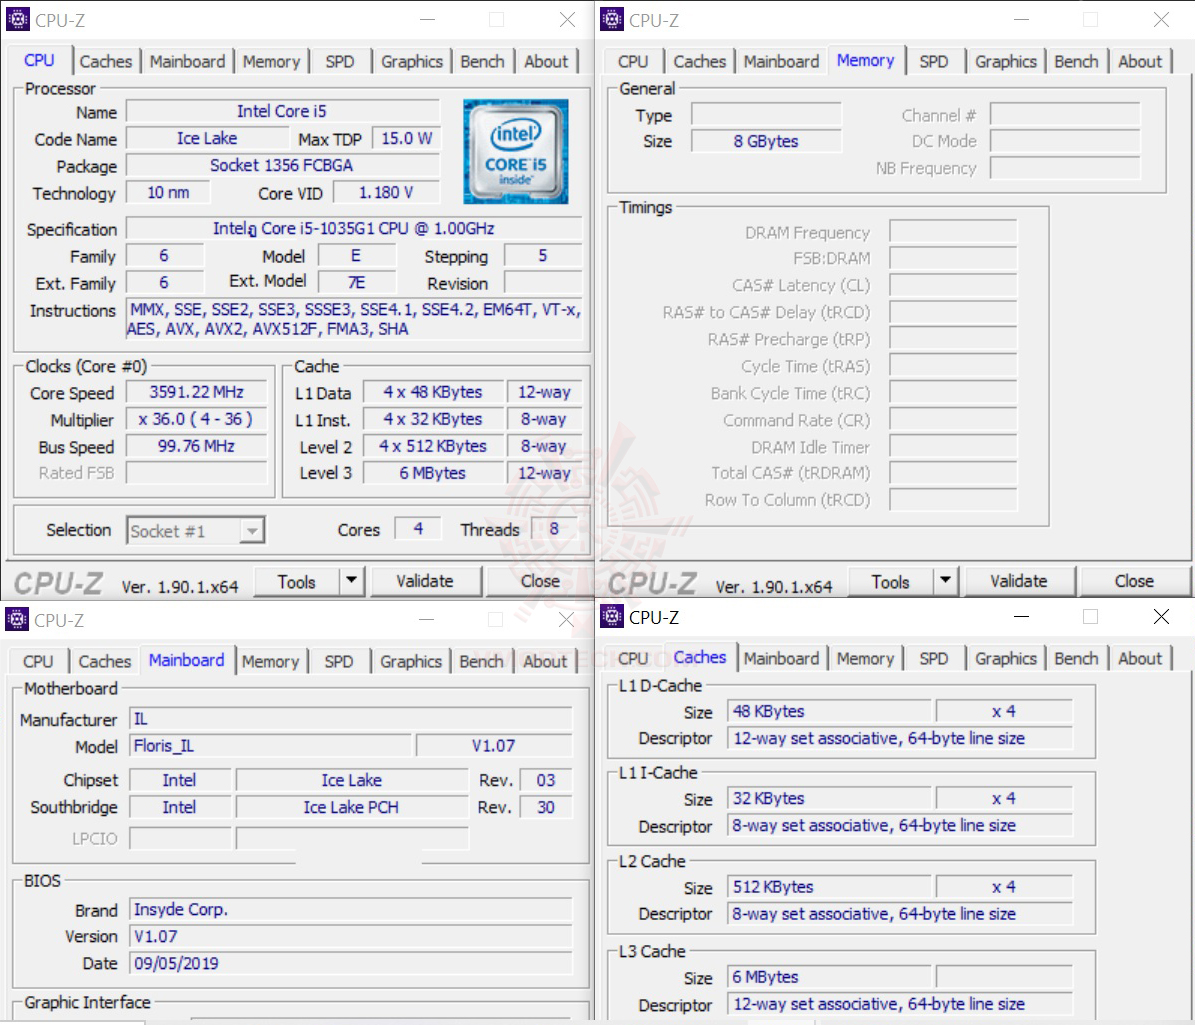
Task: Click the Max TDP value 15.0 W
Action: click(x=406, y=139)
